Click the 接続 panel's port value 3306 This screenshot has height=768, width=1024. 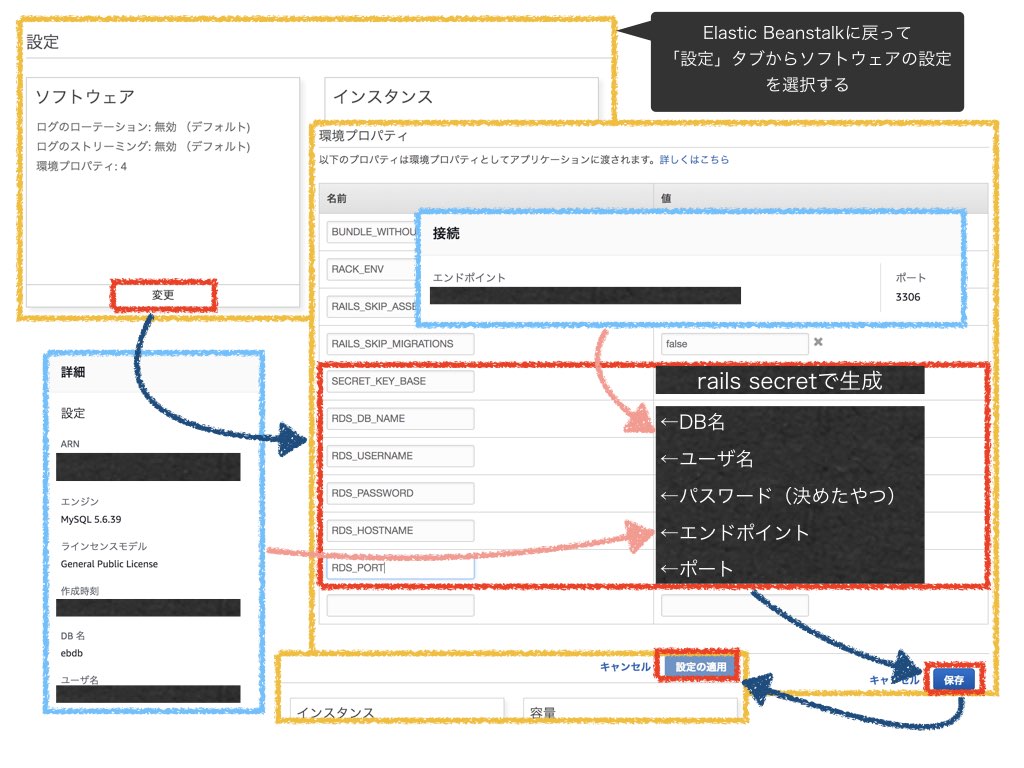pos(908,296)
